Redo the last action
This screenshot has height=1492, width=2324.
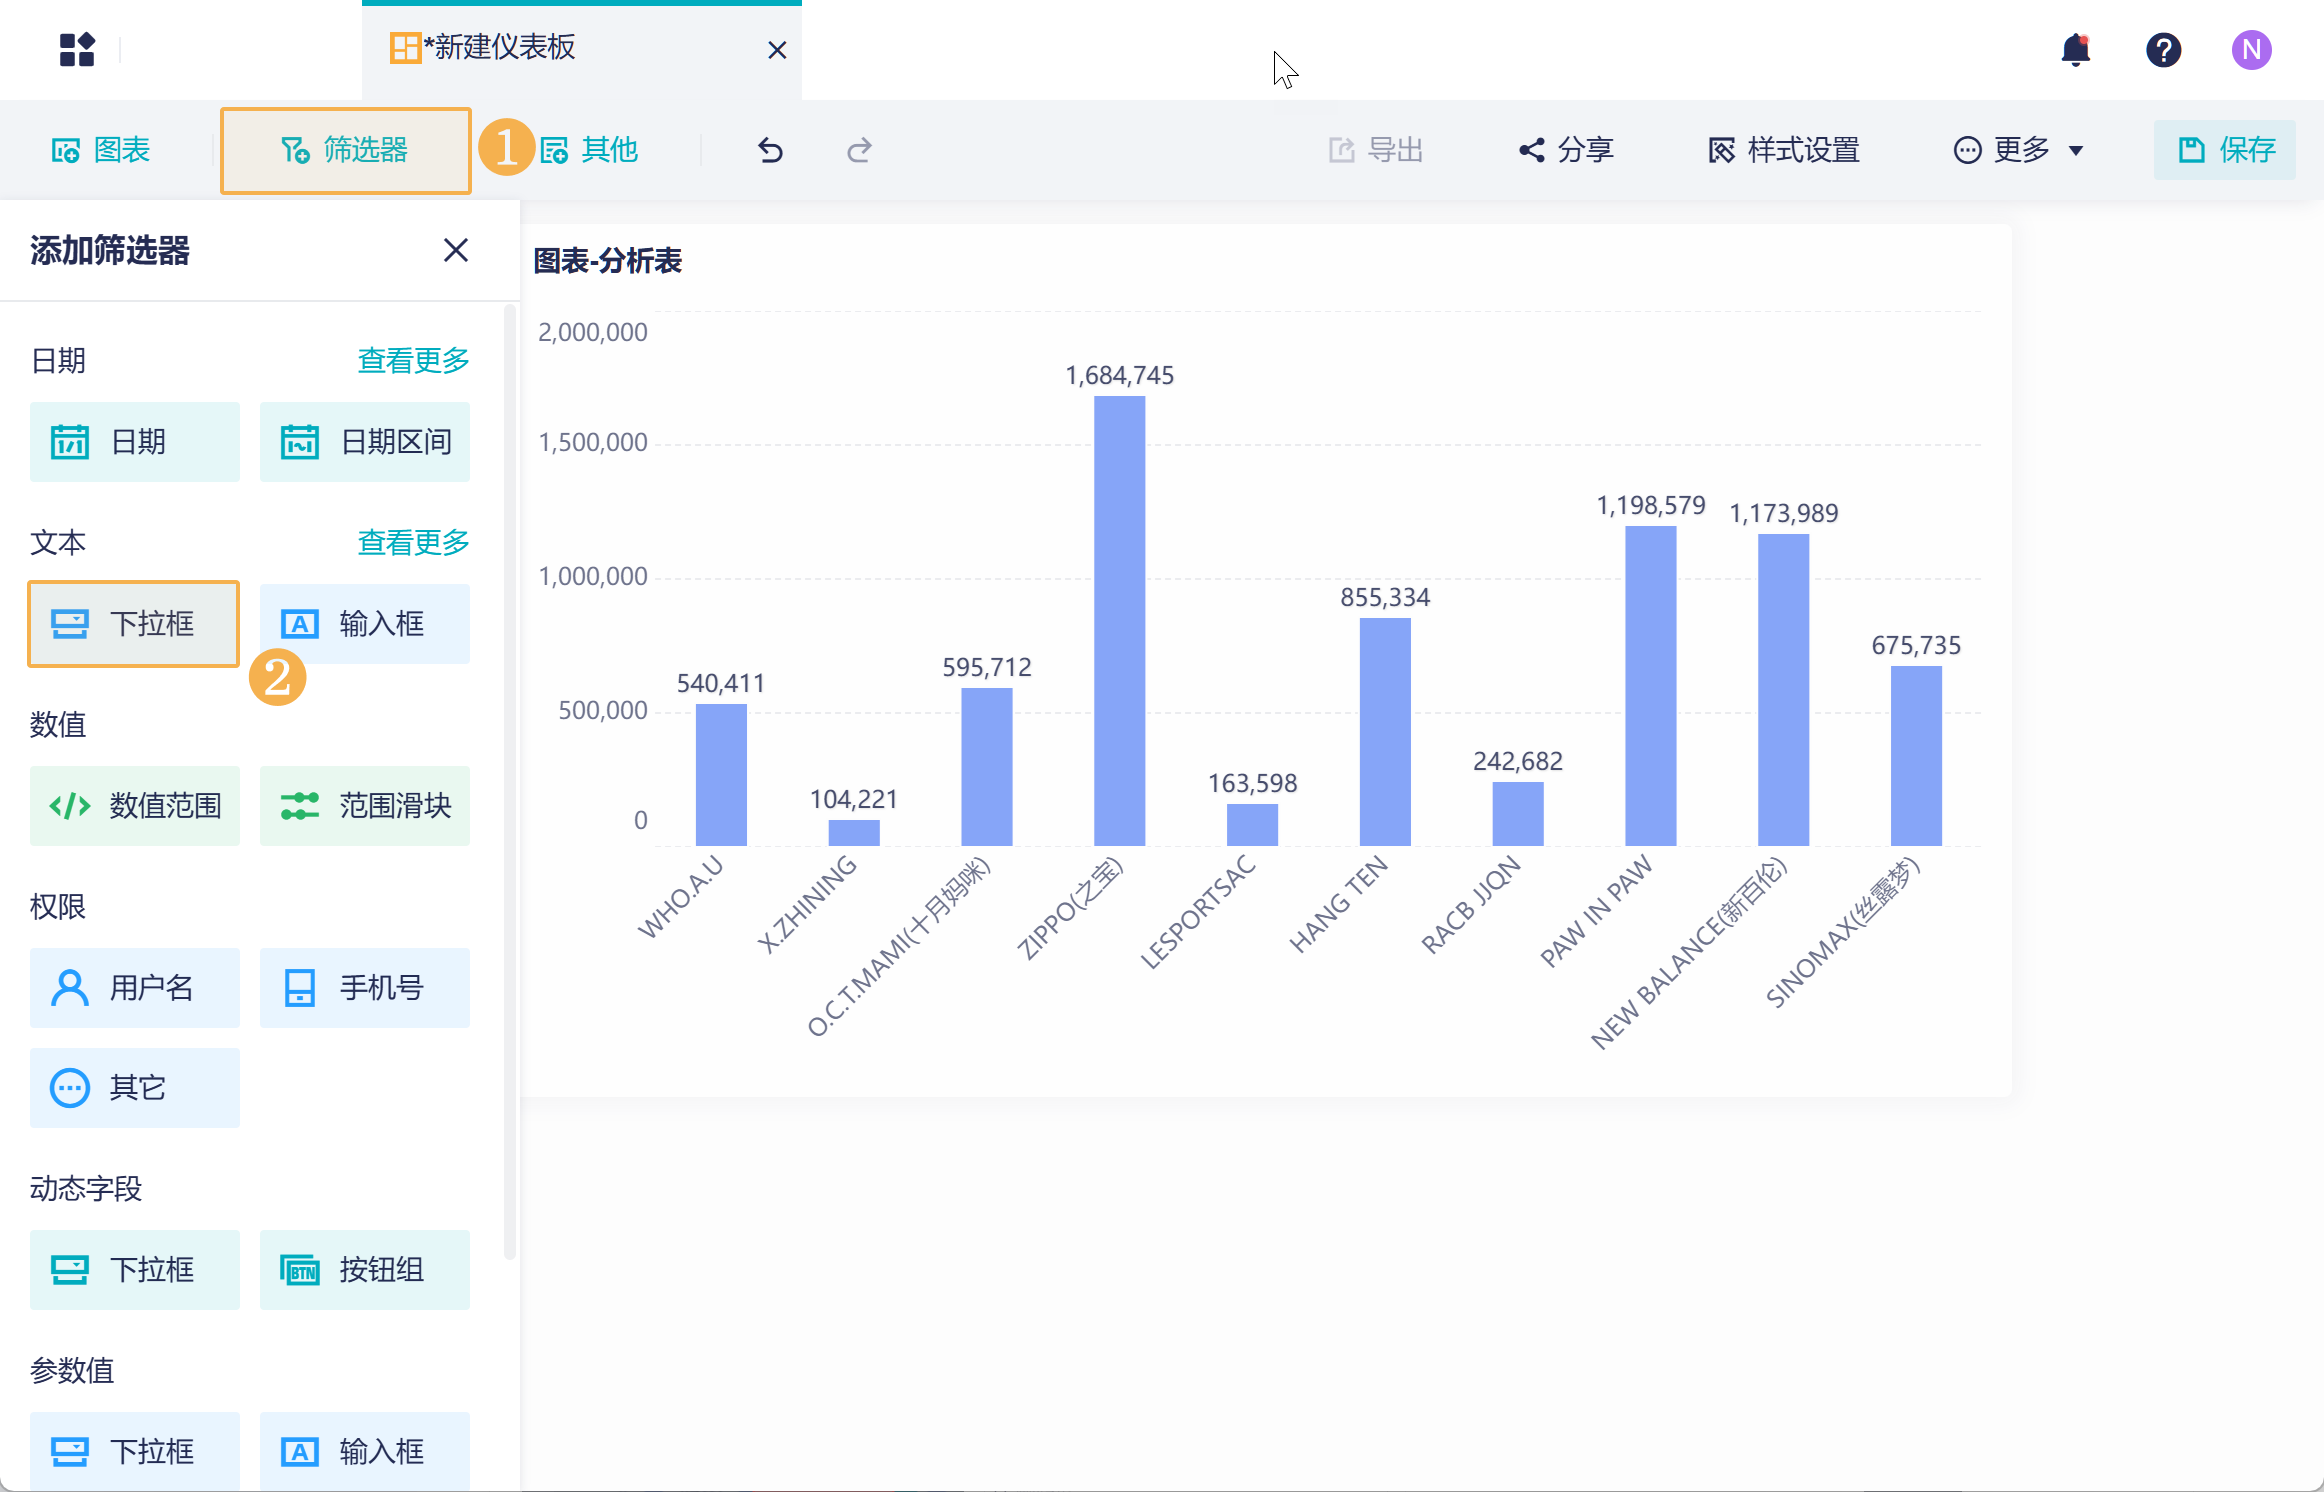coord(859,150)
